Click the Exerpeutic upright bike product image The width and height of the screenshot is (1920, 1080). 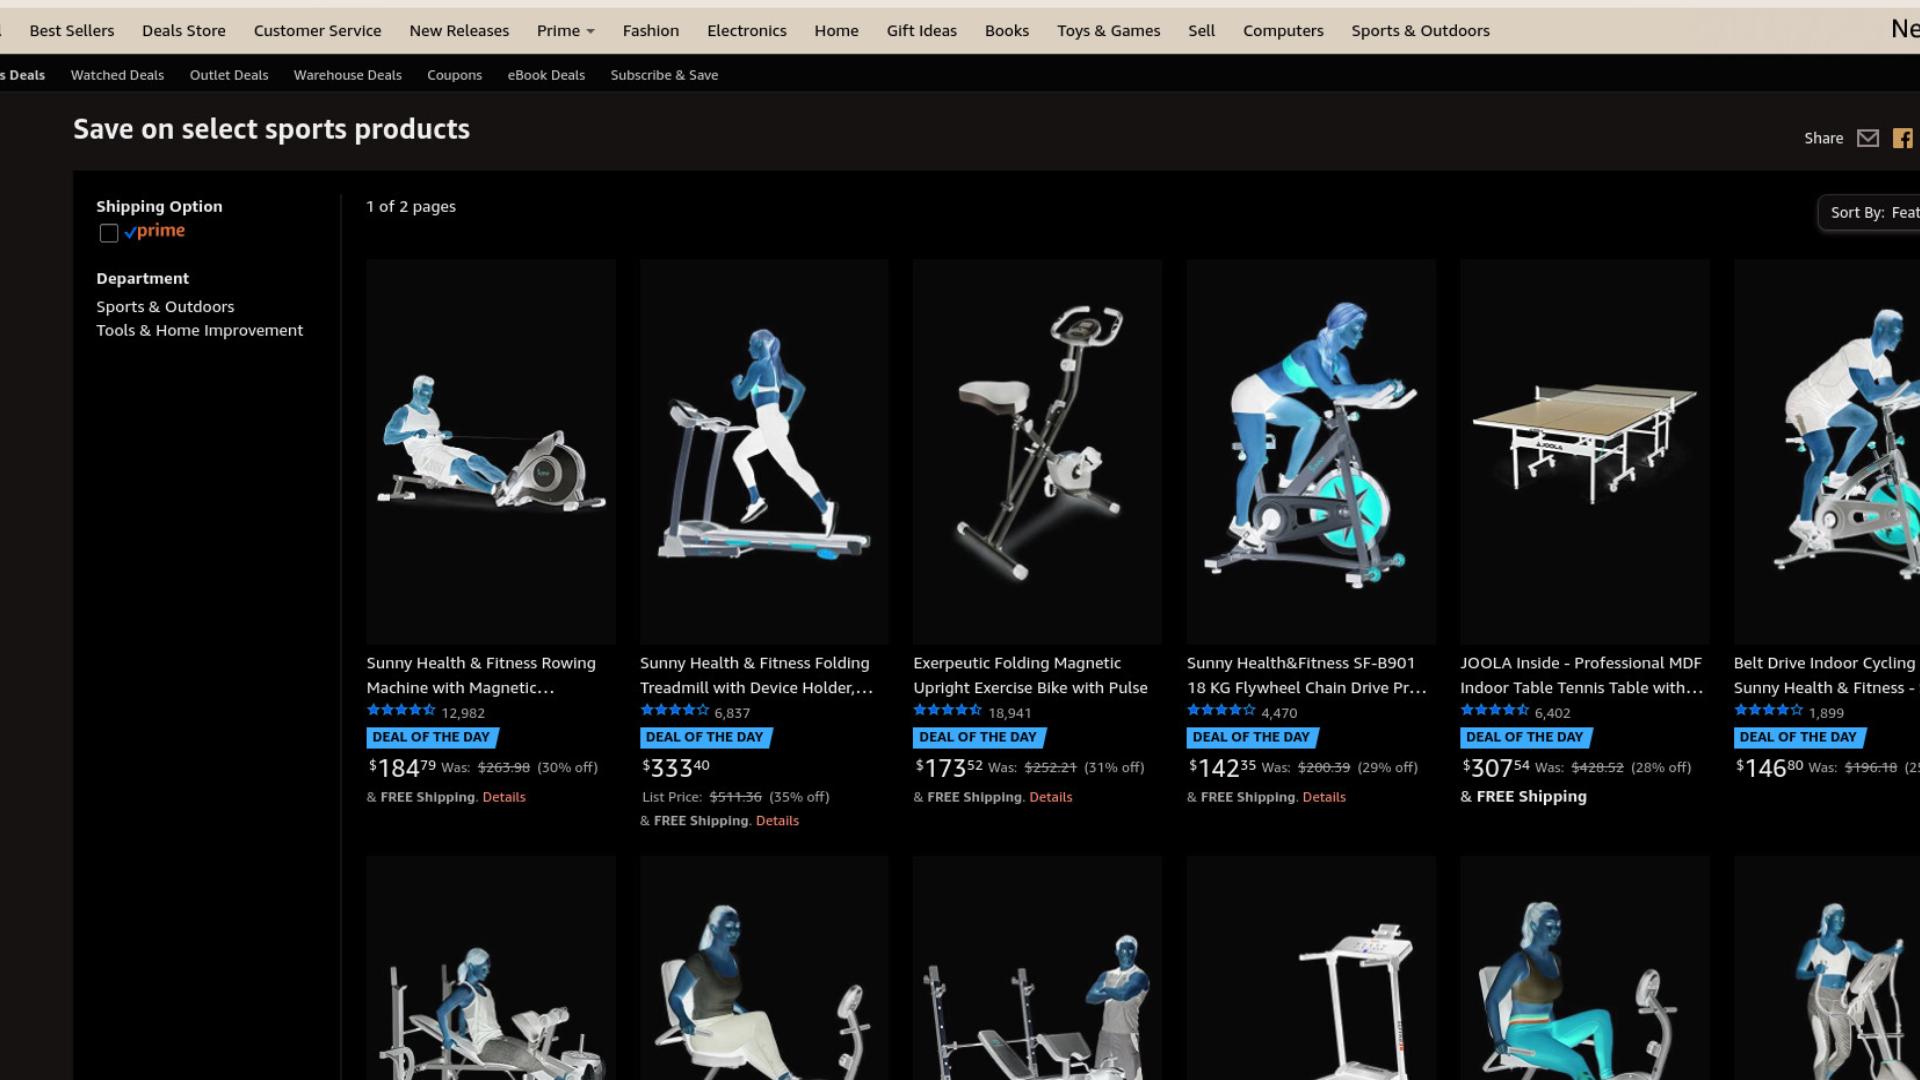(x=1037, y=452)
